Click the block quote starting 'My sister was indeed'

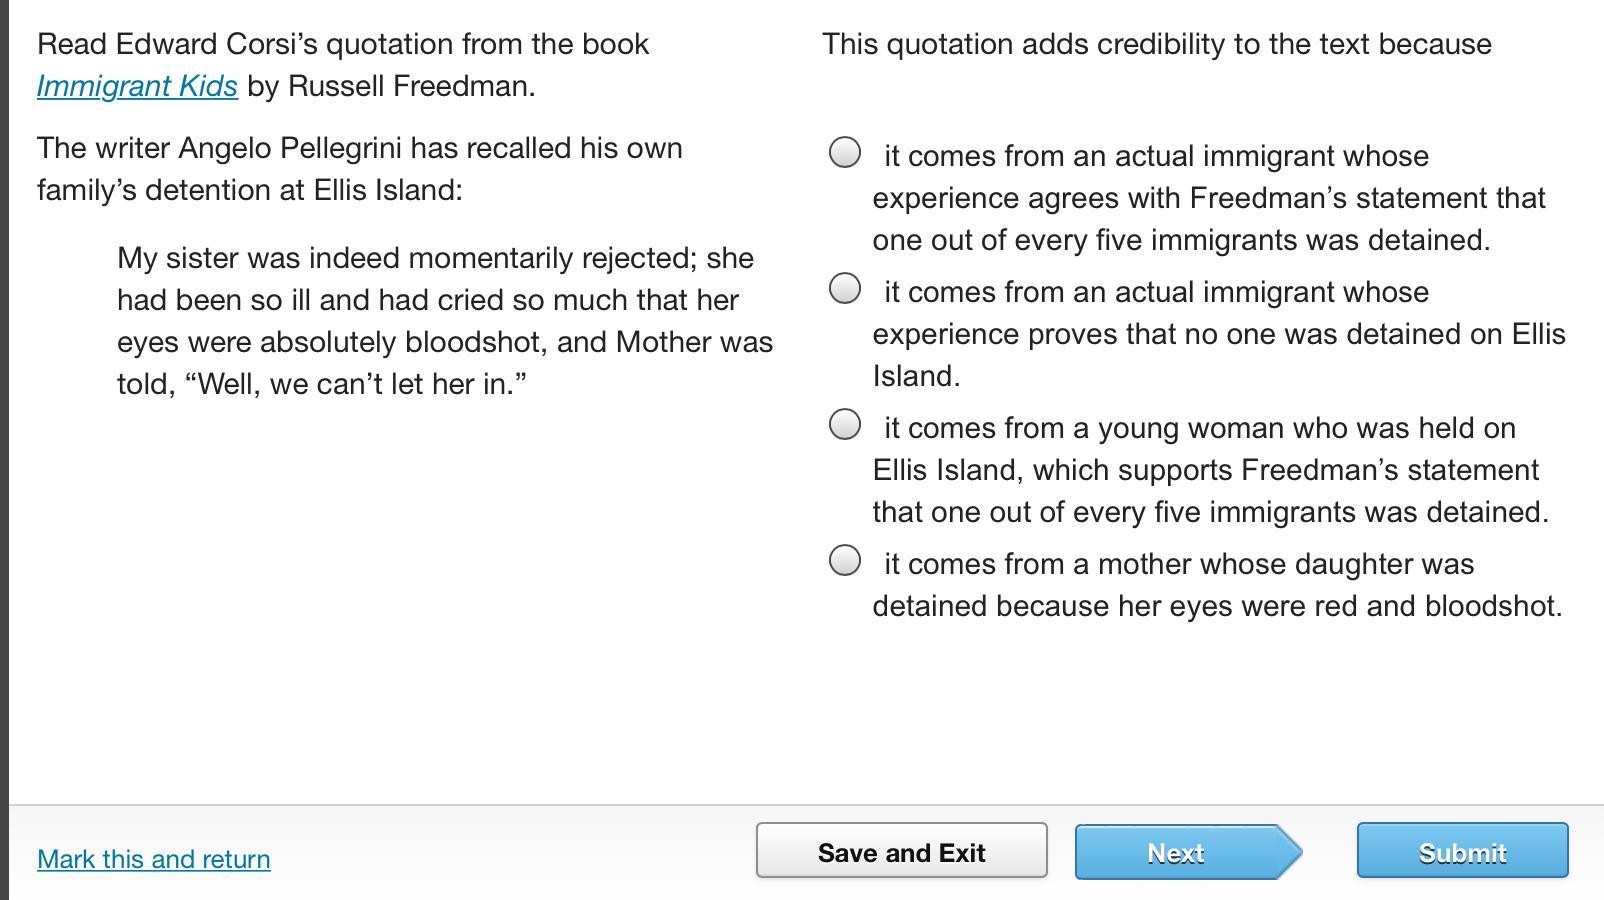tap(444, 300)
